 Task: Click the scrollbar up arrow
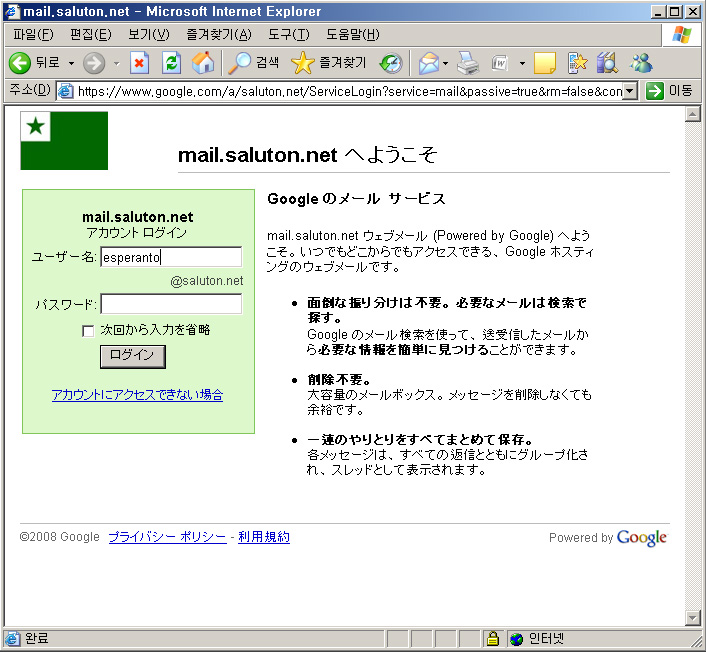click(692, 114)
